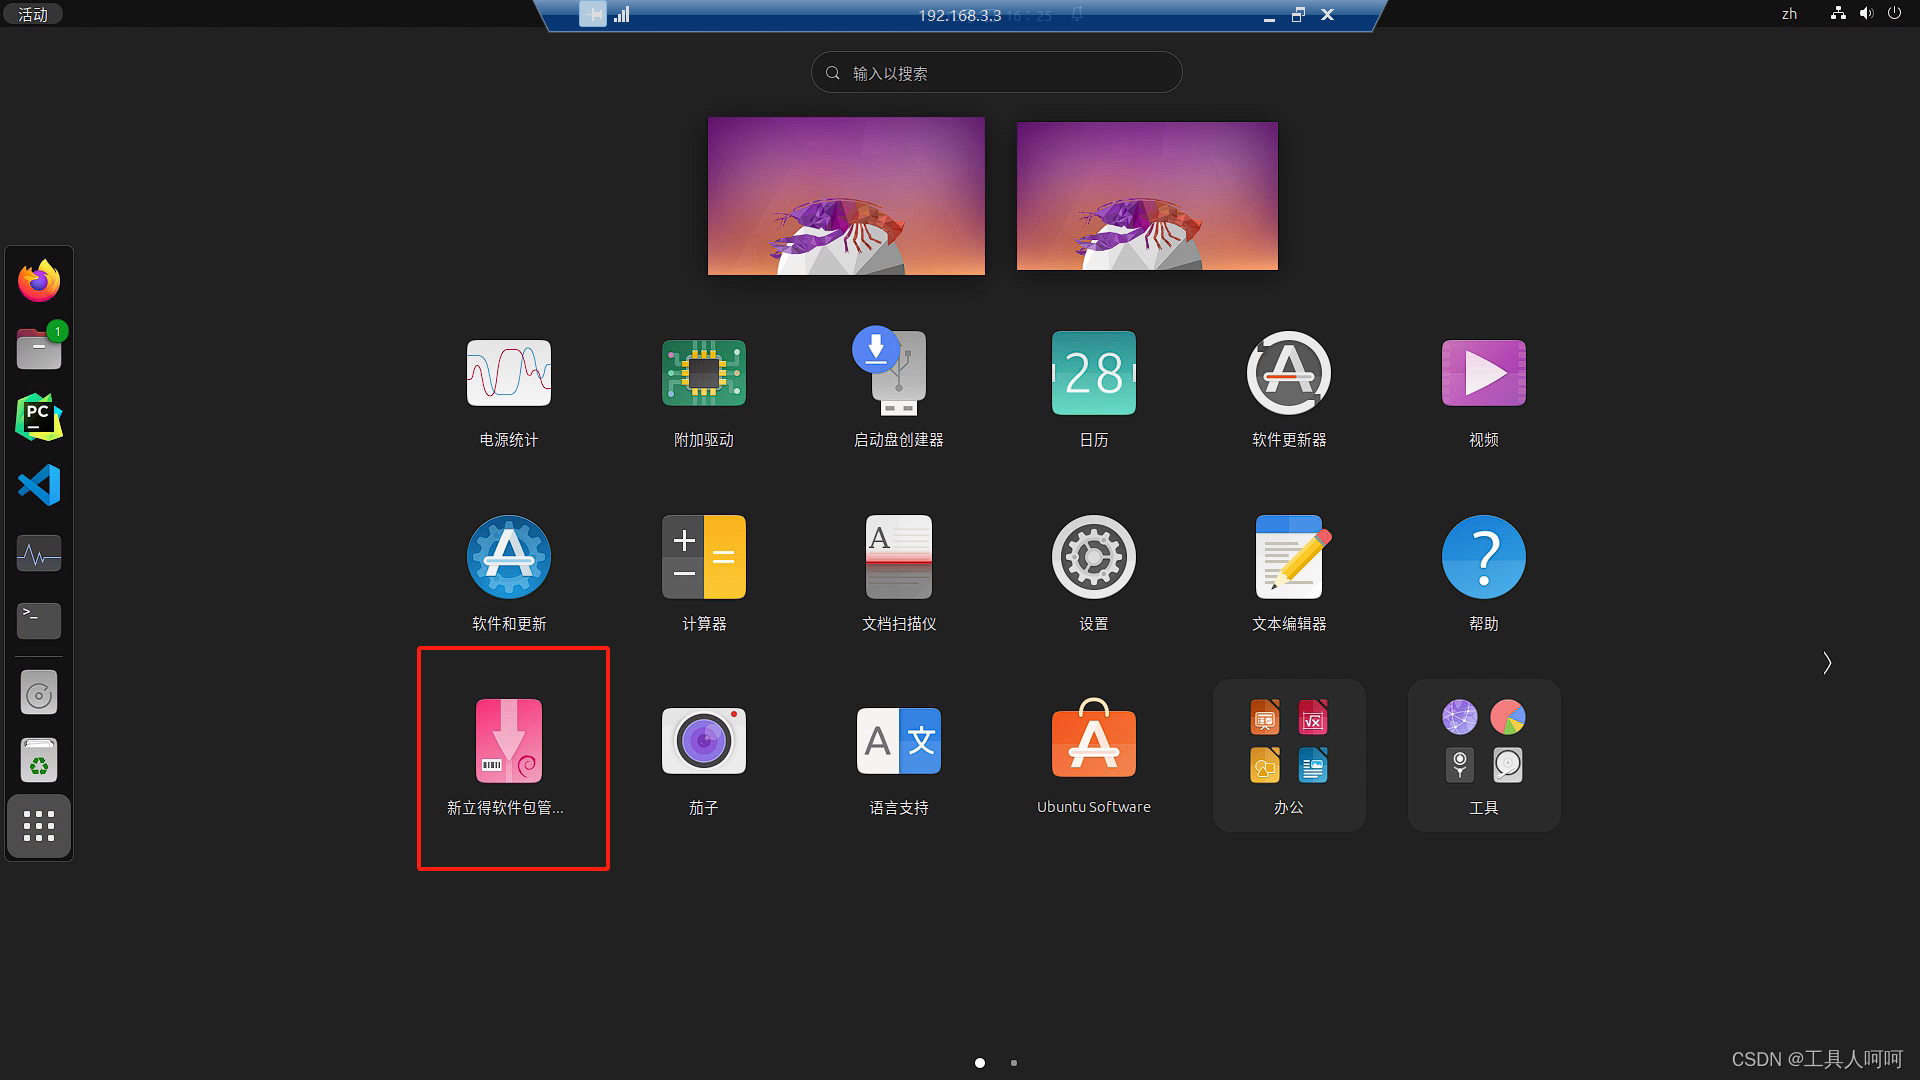Click the signal strength icon on session bar
This screenshot has width=1920, height=1080.
pos(622,14)
